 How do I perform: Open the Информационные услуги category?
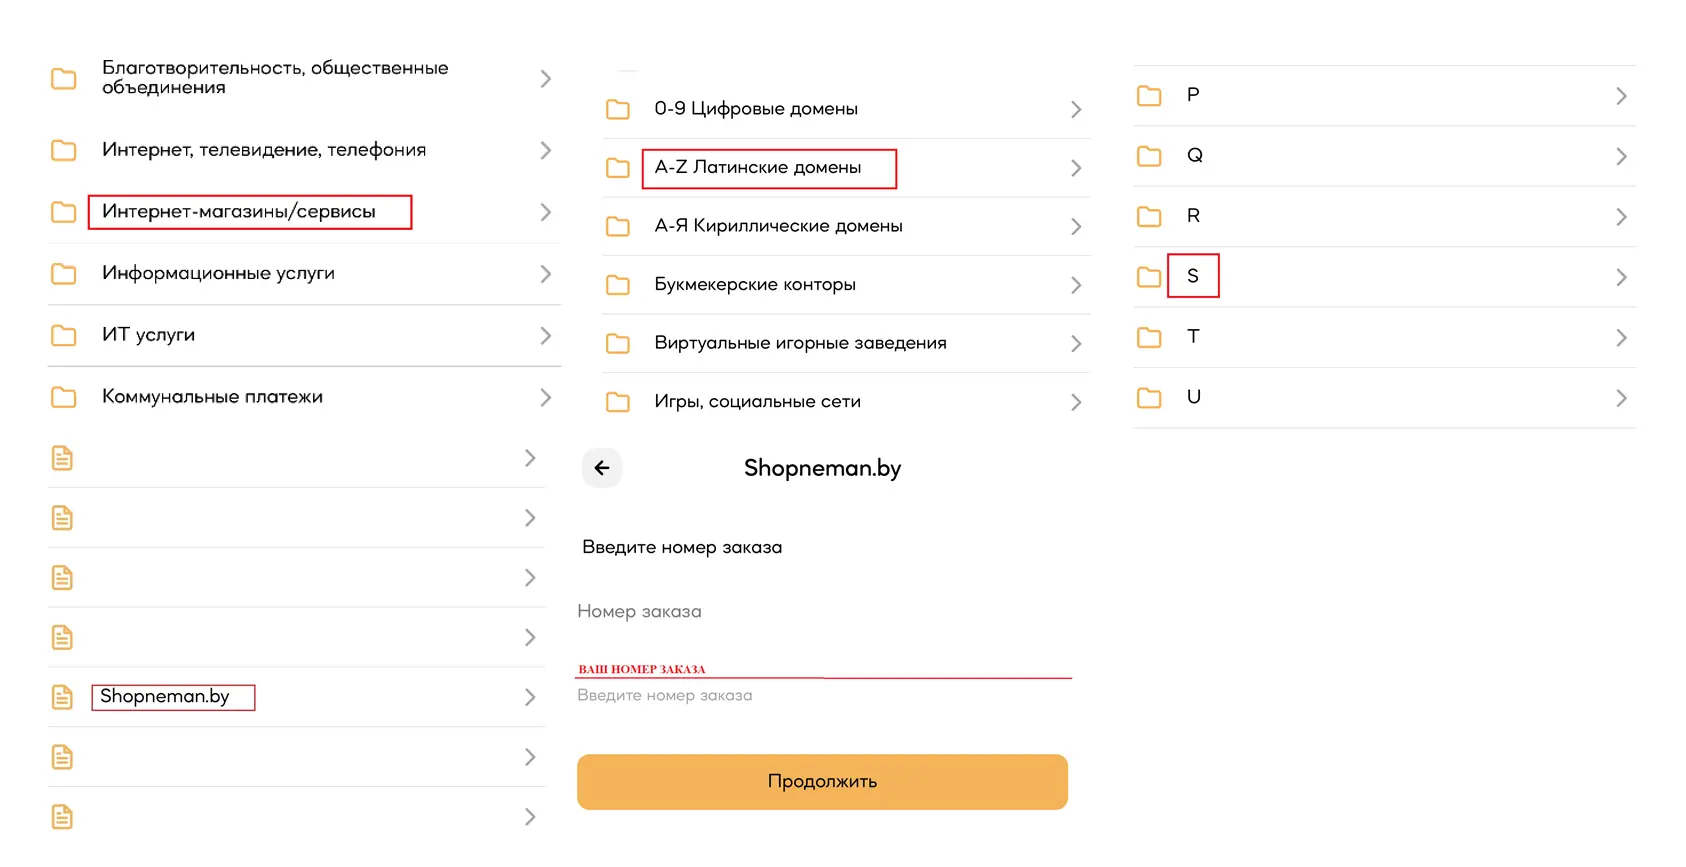218,273
